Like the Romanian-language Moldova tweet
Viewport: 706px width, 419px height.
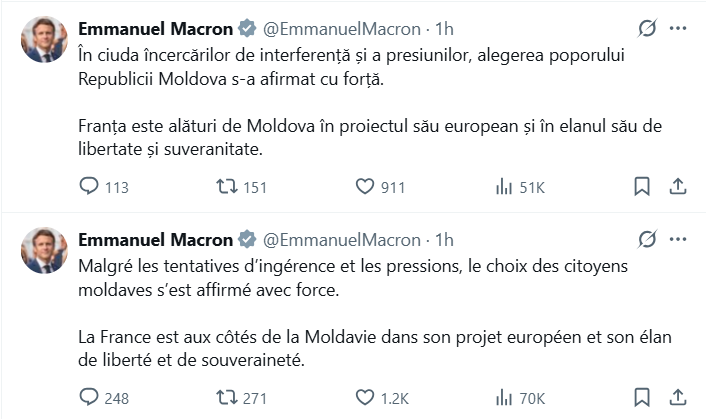coord(365,186)
